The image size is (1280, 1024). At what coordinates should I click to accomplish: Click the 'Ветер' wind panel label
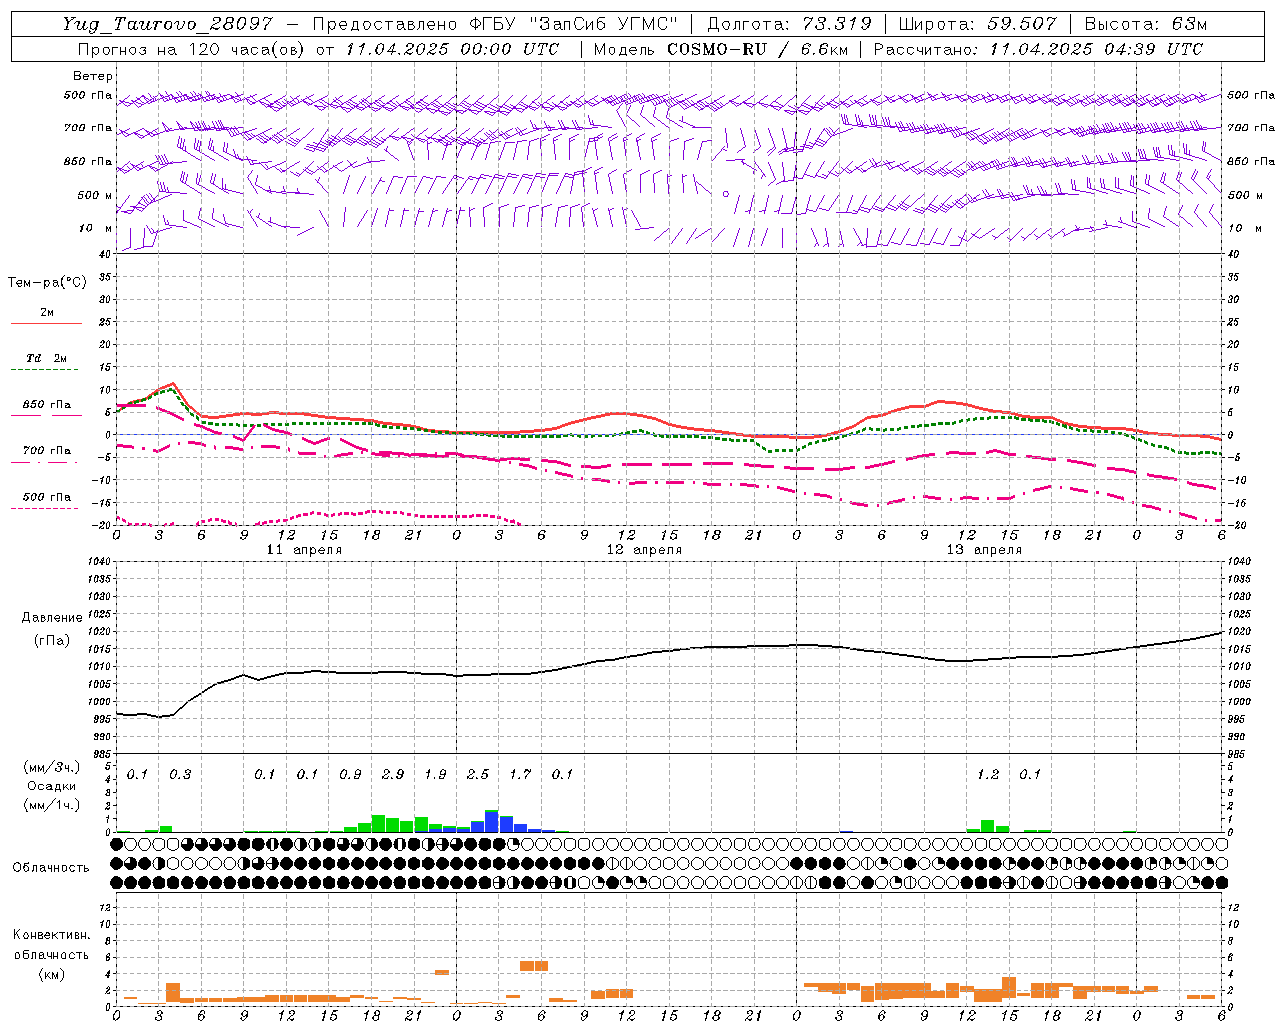(93, 76)
